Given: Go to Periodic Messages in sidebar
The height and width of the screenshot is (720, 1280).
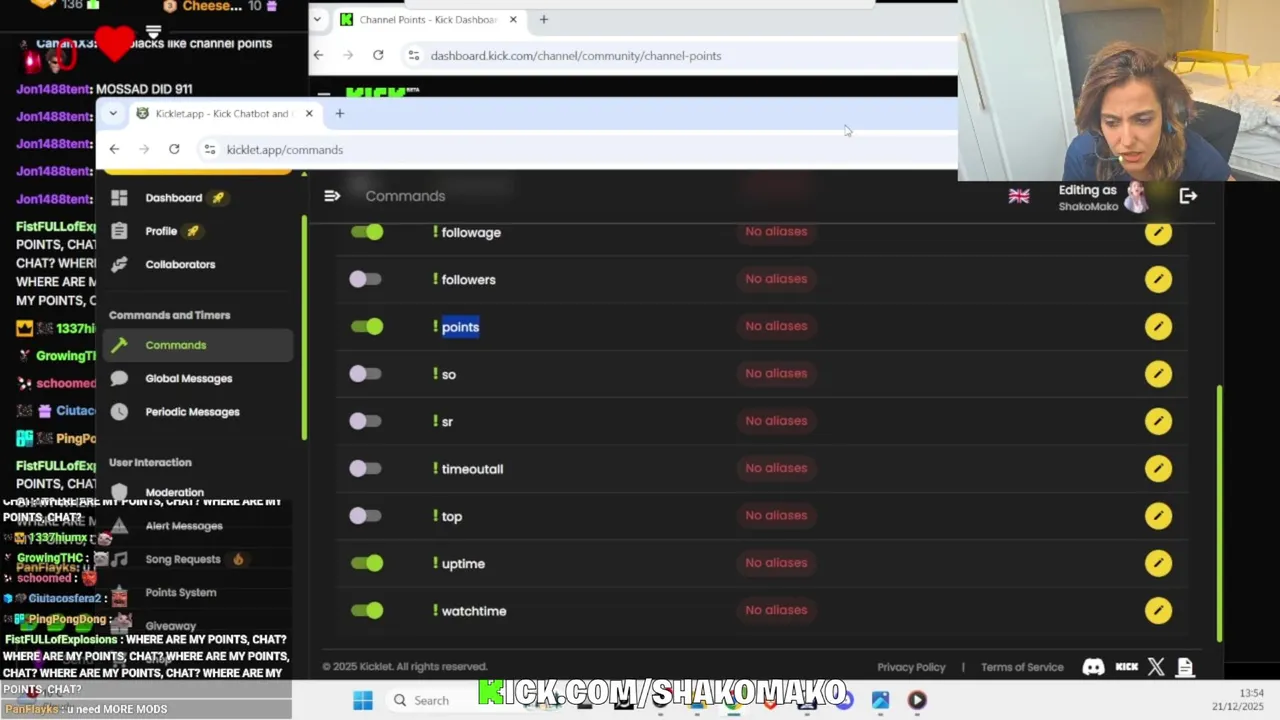Looking at the screenshot, I should coord(192,412).
